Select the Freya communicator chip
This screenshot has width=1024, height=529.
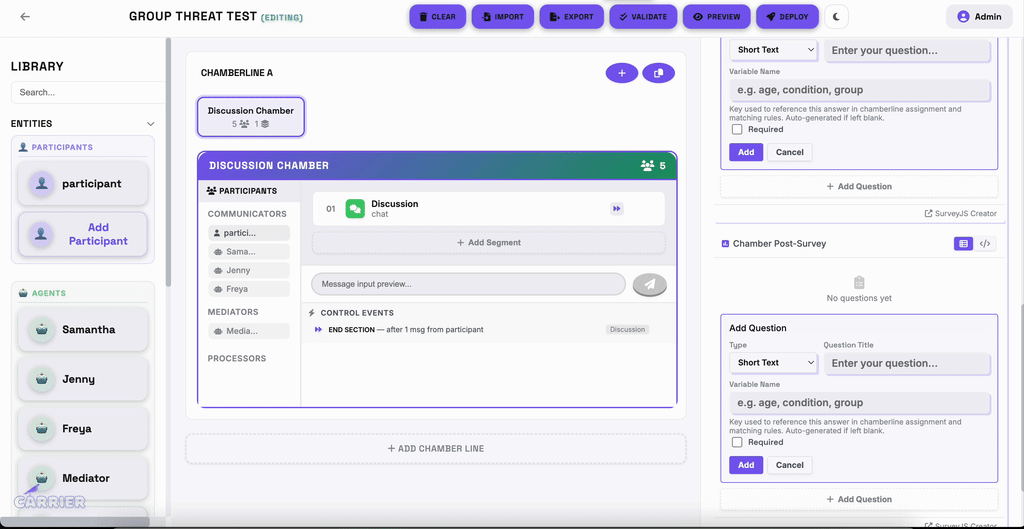click(249, 289)
